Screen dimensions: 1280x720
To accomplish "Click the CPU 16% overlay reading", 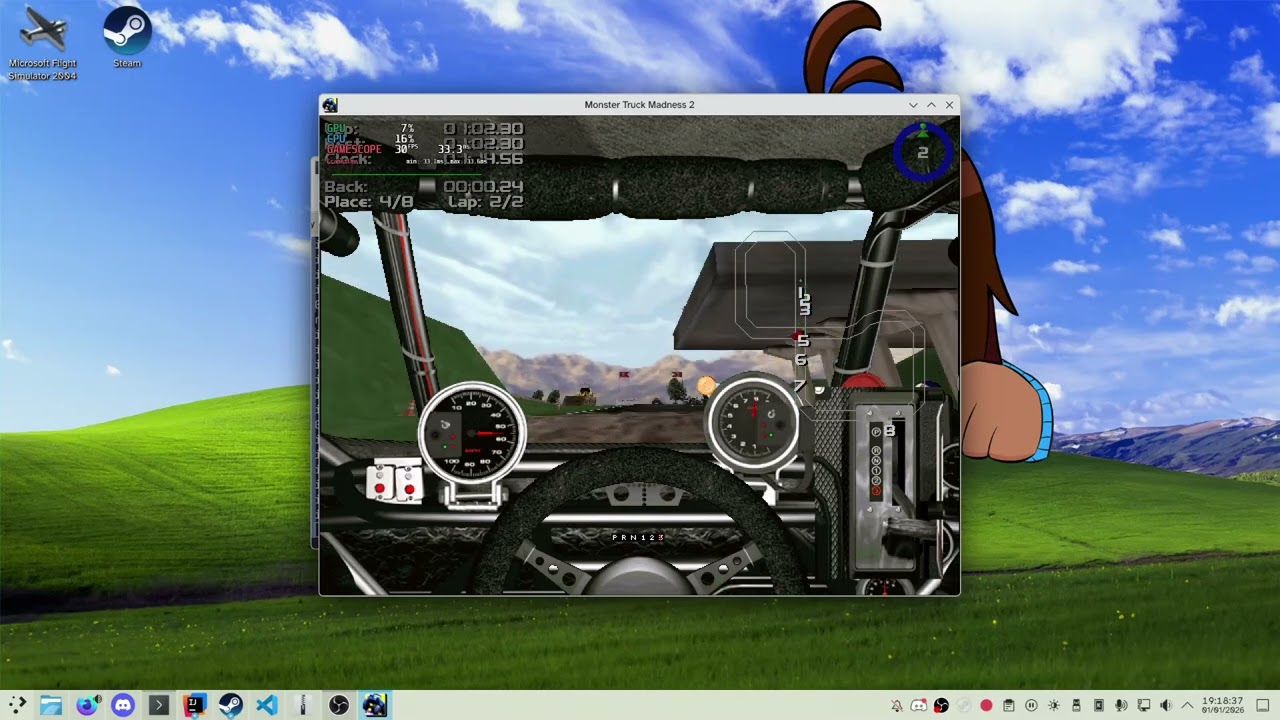I will pyautogui.click(x=369, y=139).
